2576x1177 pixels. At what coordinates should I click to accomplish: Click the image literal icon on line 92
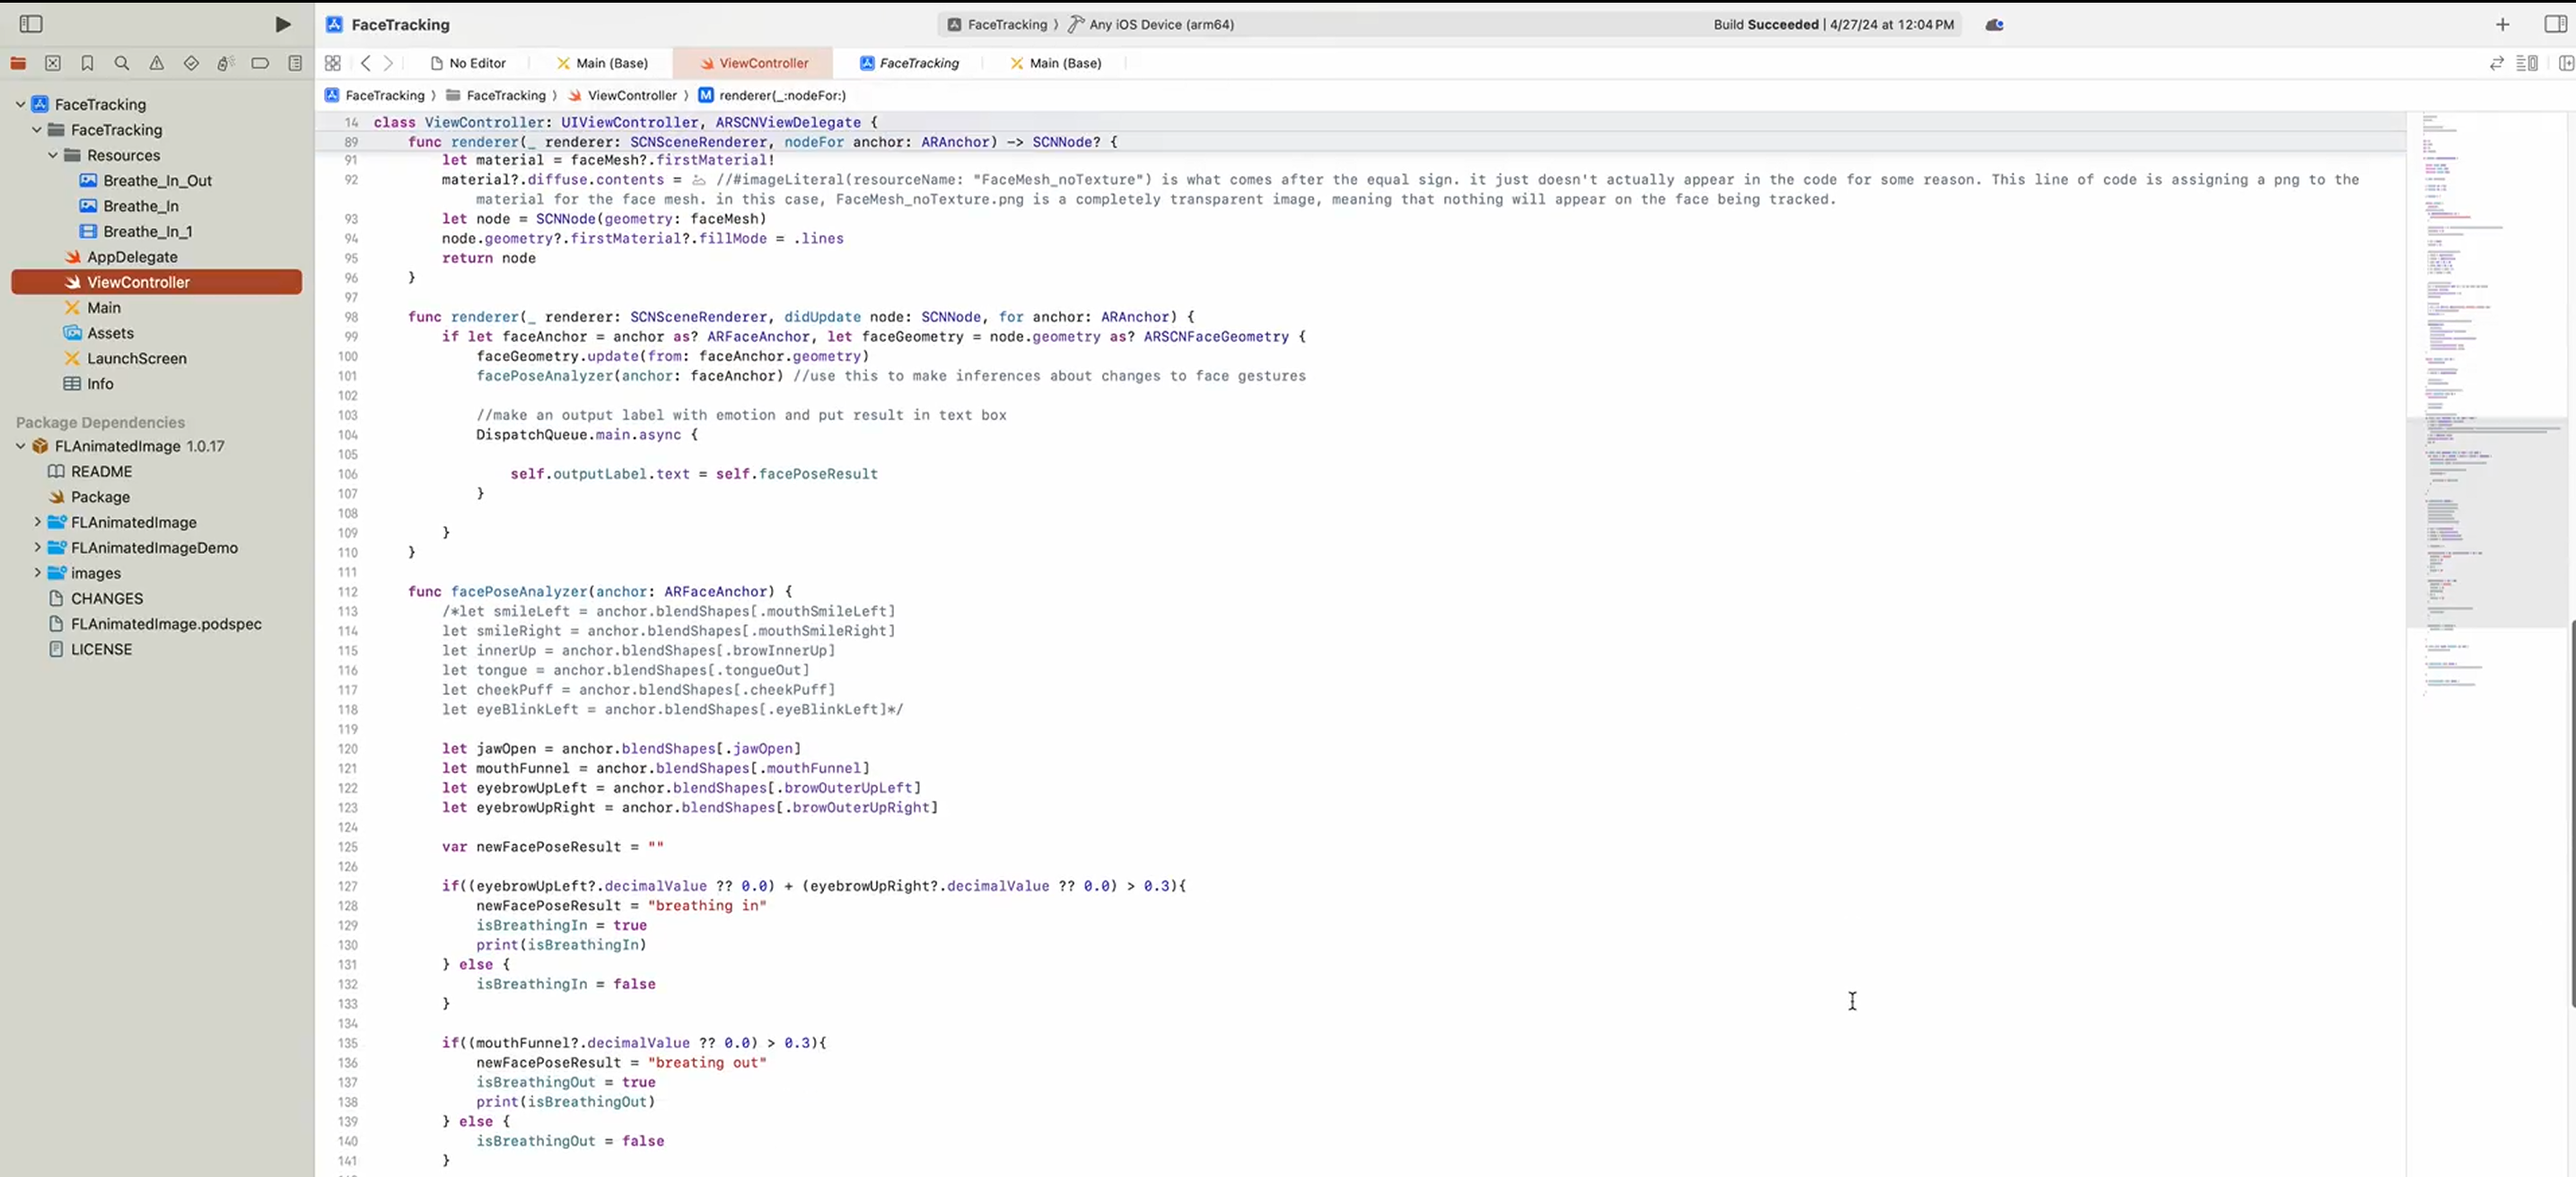tap(699, 181)
